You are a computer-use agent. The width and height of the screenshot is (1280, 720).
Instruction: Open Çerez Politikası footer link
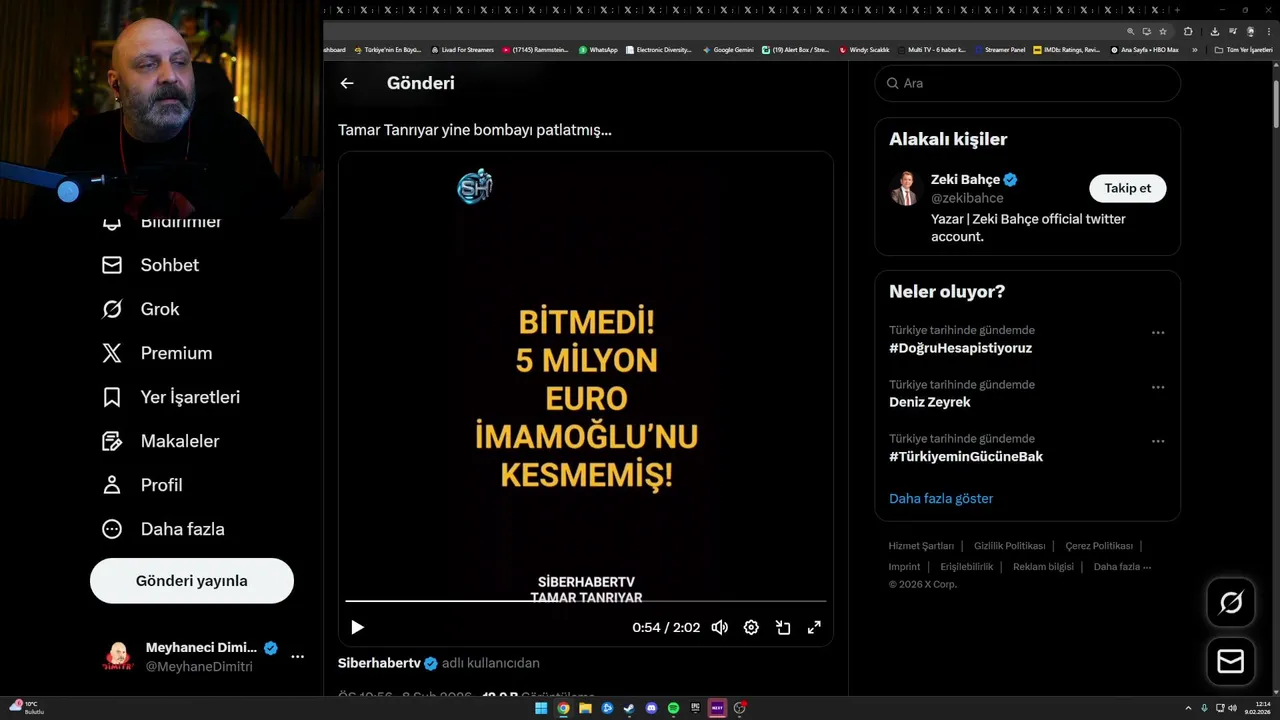coord(1099,546)
